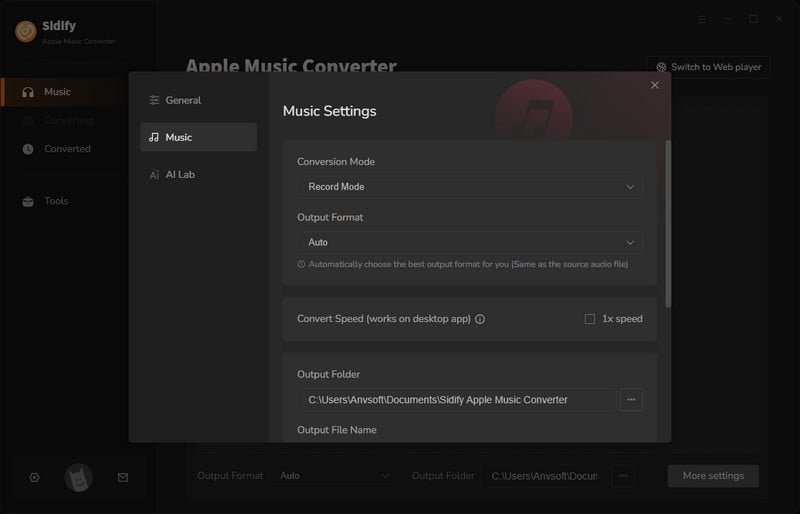The width and height of the screenshot is (800, 514).
Task: Open the mail feedback icon
Action: click(122, 477)
